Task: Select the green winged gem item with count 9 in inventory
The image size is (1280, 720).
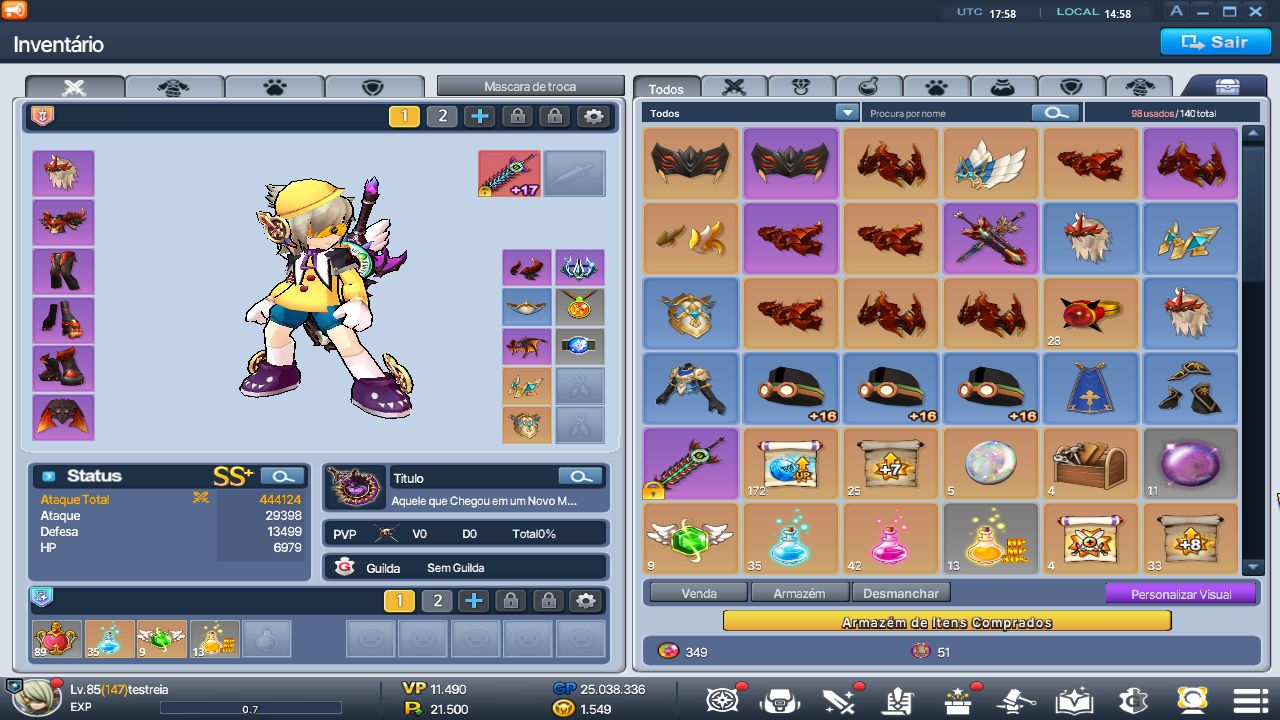Action: coord(691,539)
